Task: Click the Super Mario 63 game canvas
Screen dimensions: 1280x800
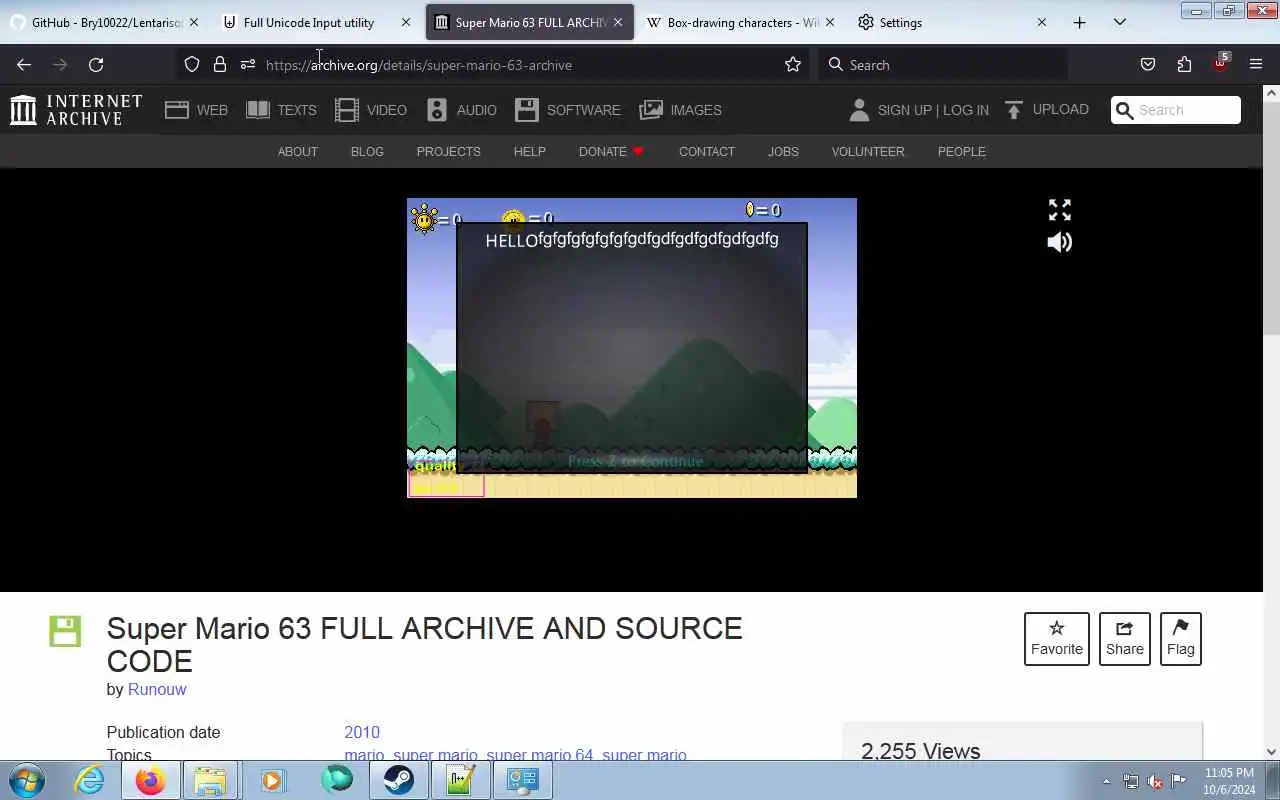Action: pos(632,347)
